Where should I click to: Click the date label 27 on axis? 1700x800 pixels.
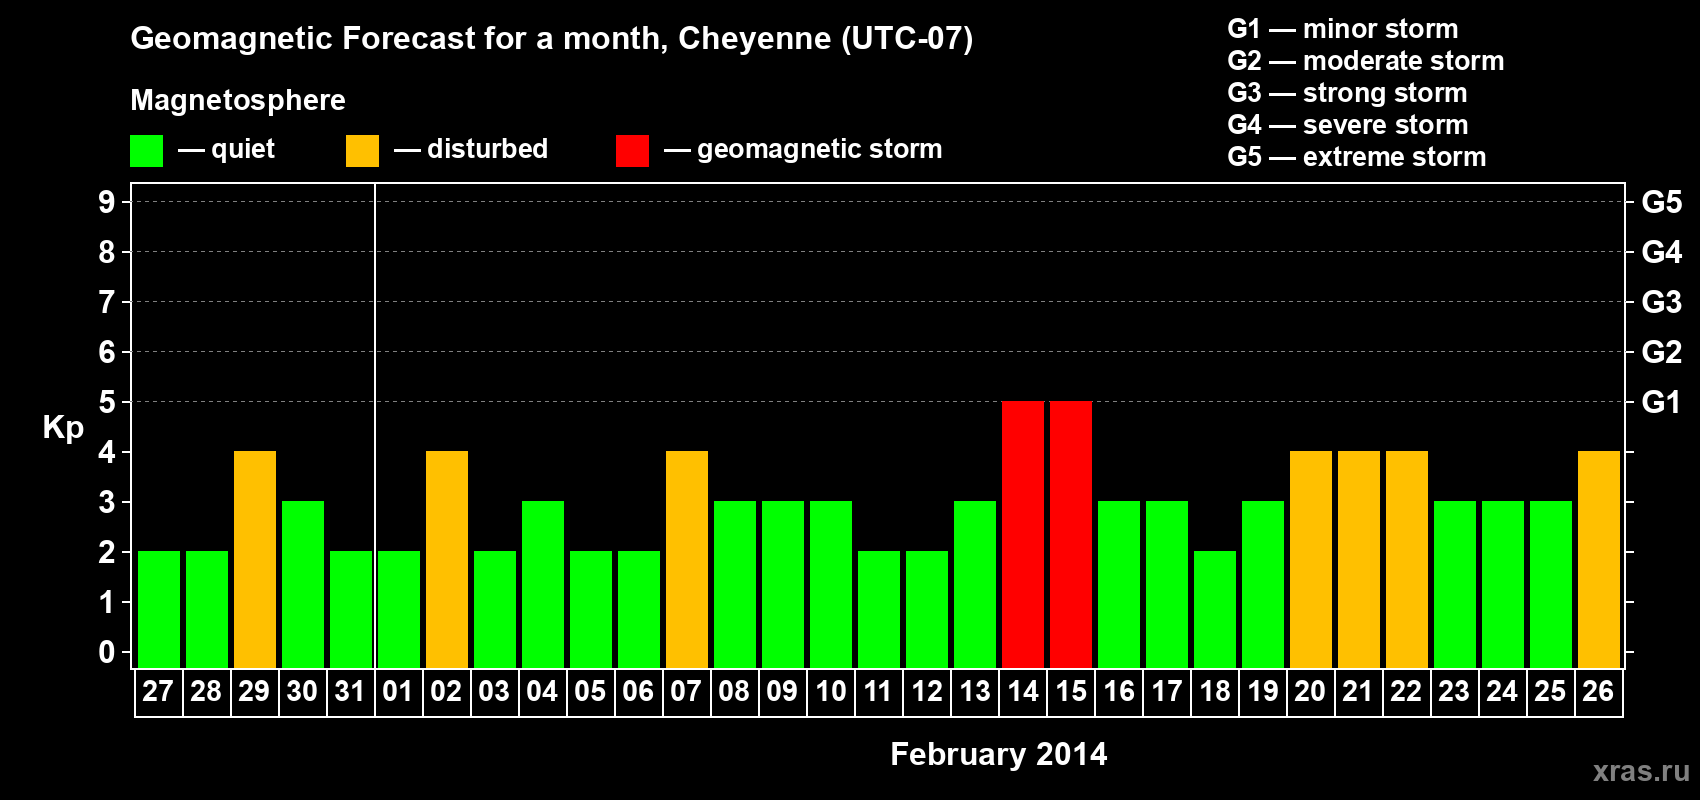158,692
